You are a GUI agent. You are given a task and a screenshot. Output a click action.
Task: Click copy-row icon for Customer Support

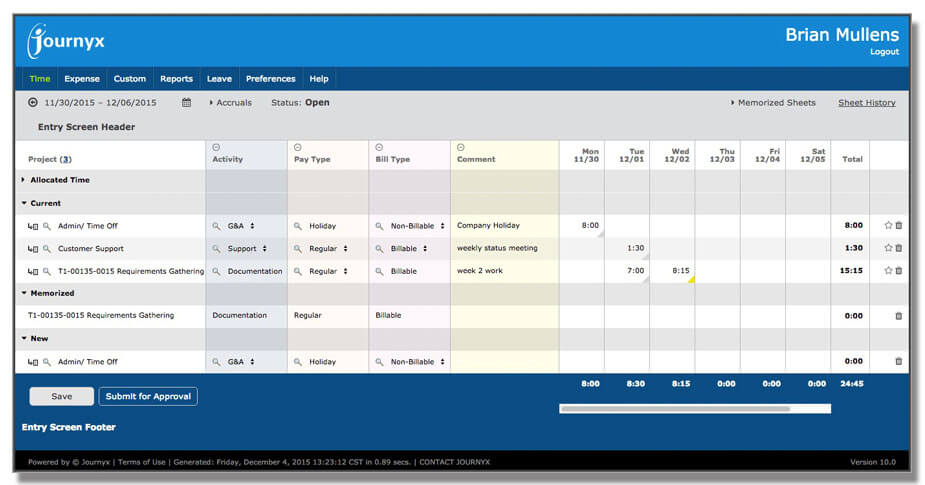[x=33, y=249]
